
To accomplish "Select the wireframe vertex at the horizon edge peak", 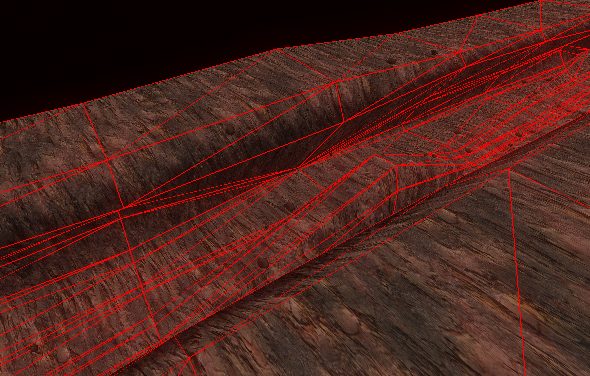I will tap(278, 49).
